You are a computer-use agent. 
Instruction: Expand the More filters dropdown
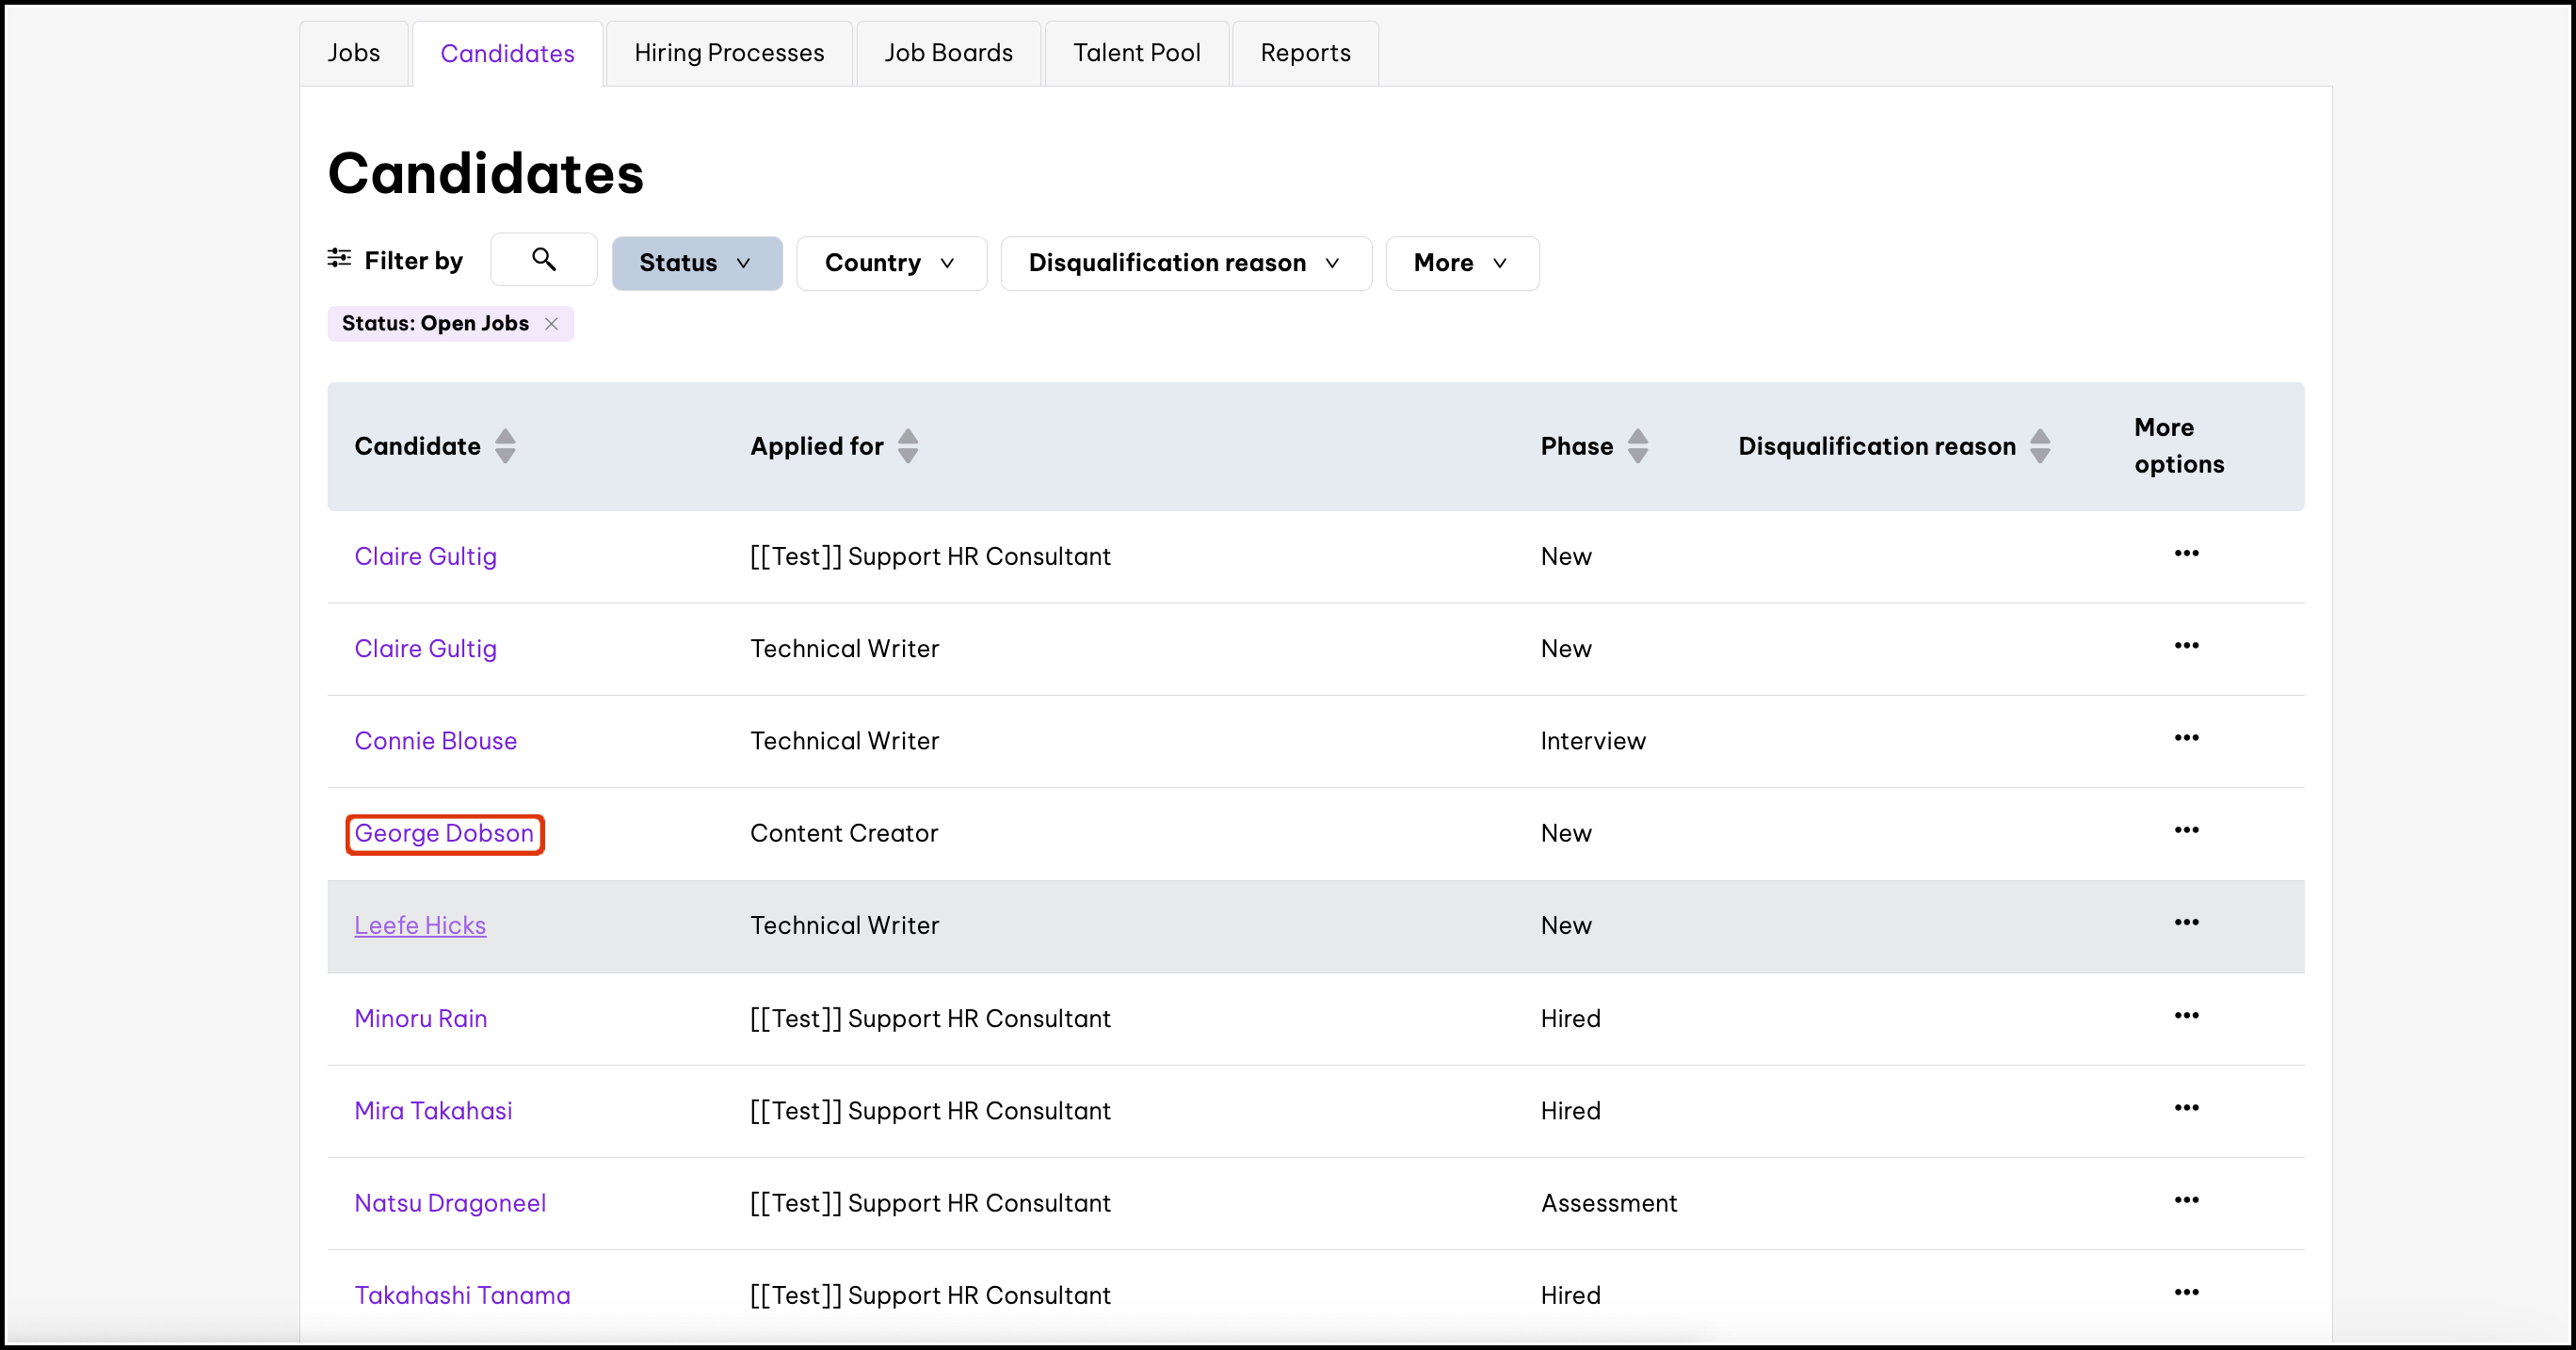point(1461,263)
